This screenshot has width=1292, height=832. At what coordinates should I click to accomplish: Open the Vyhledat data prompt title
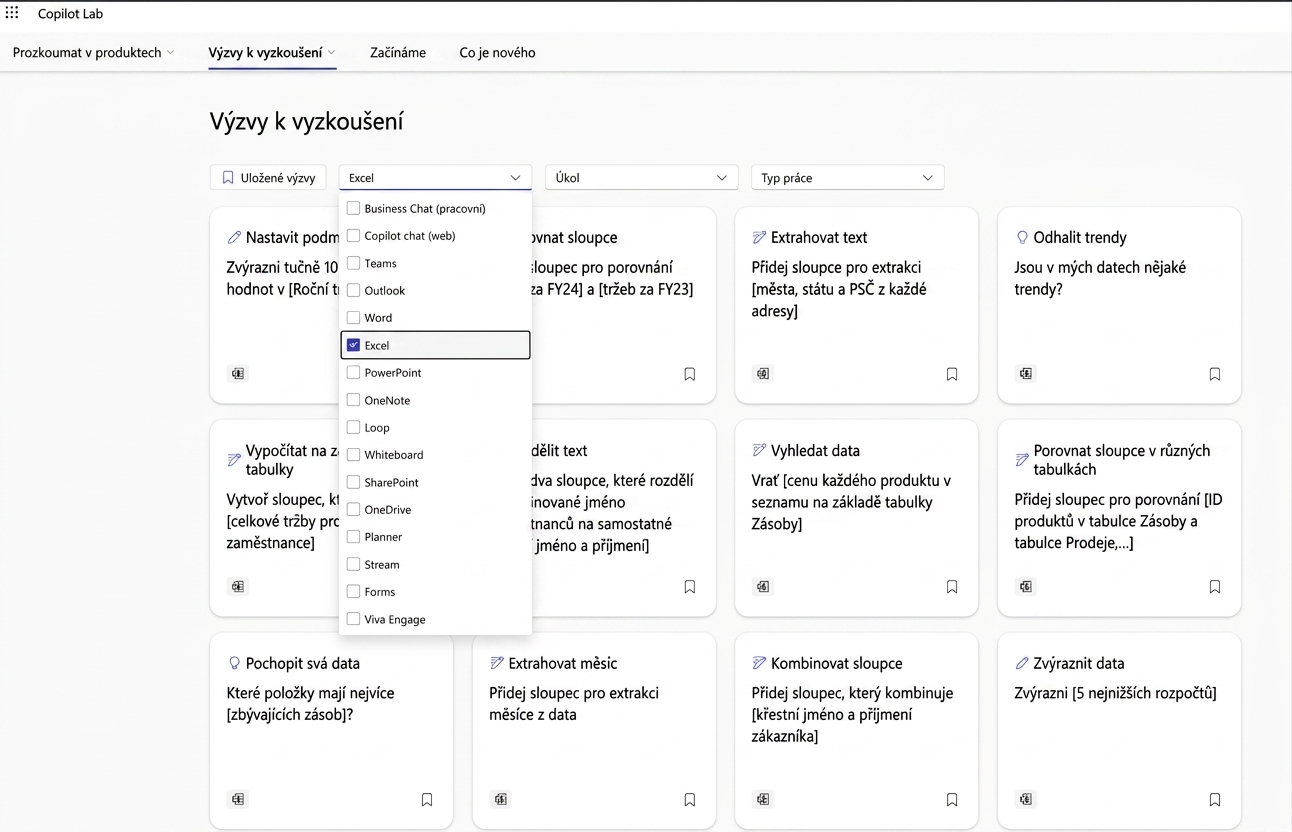coord(815,450)
